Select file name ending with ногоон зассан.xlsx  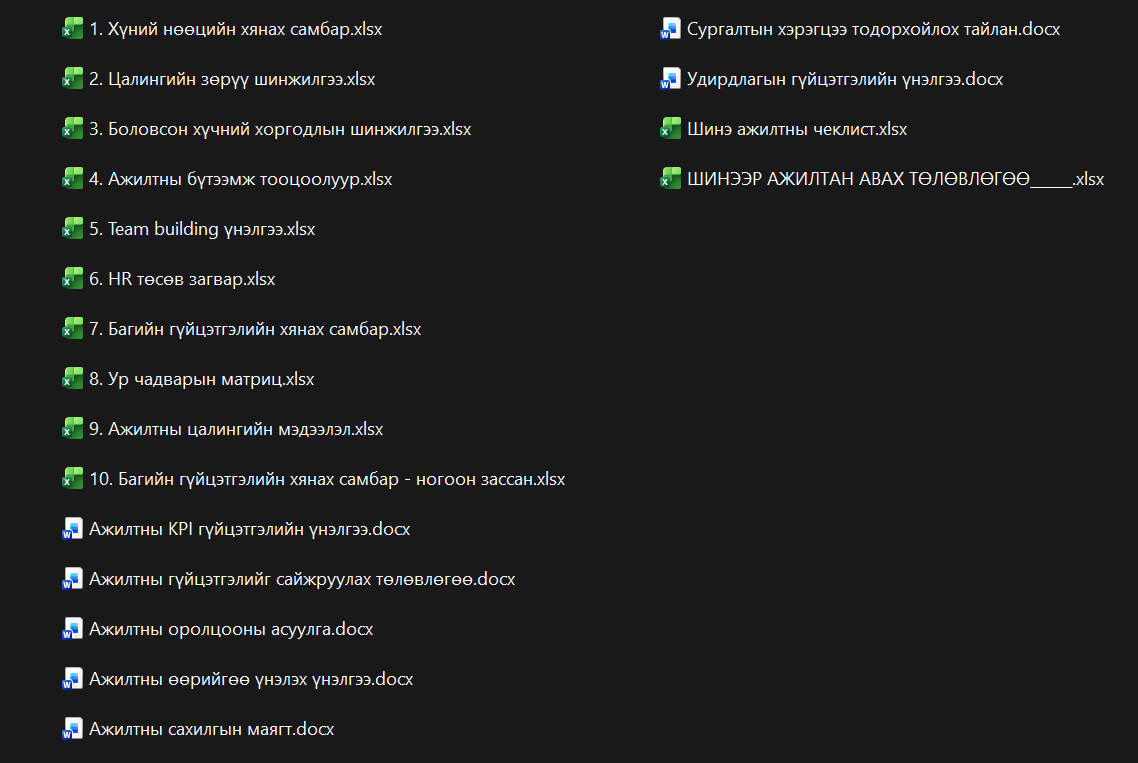[327, 479]
